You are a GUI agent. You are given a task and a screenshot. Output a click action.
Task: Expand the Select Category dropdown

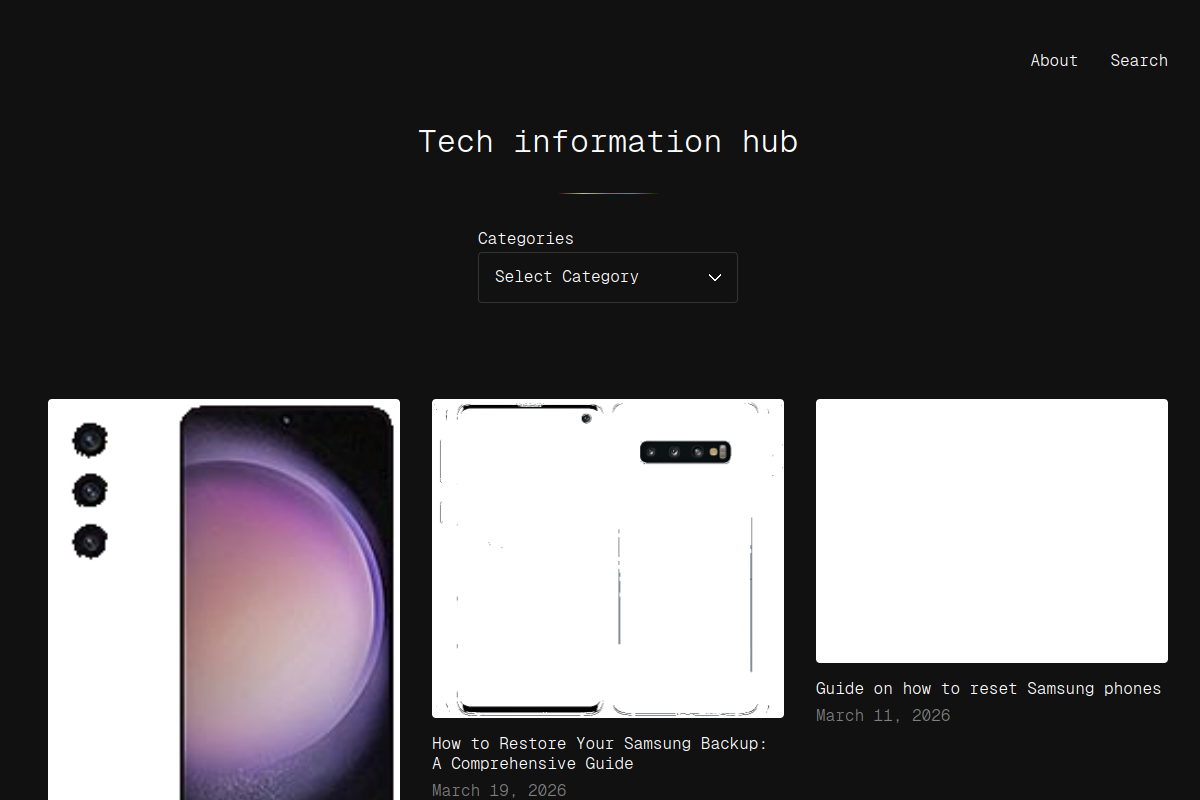[x=608, y=277]
